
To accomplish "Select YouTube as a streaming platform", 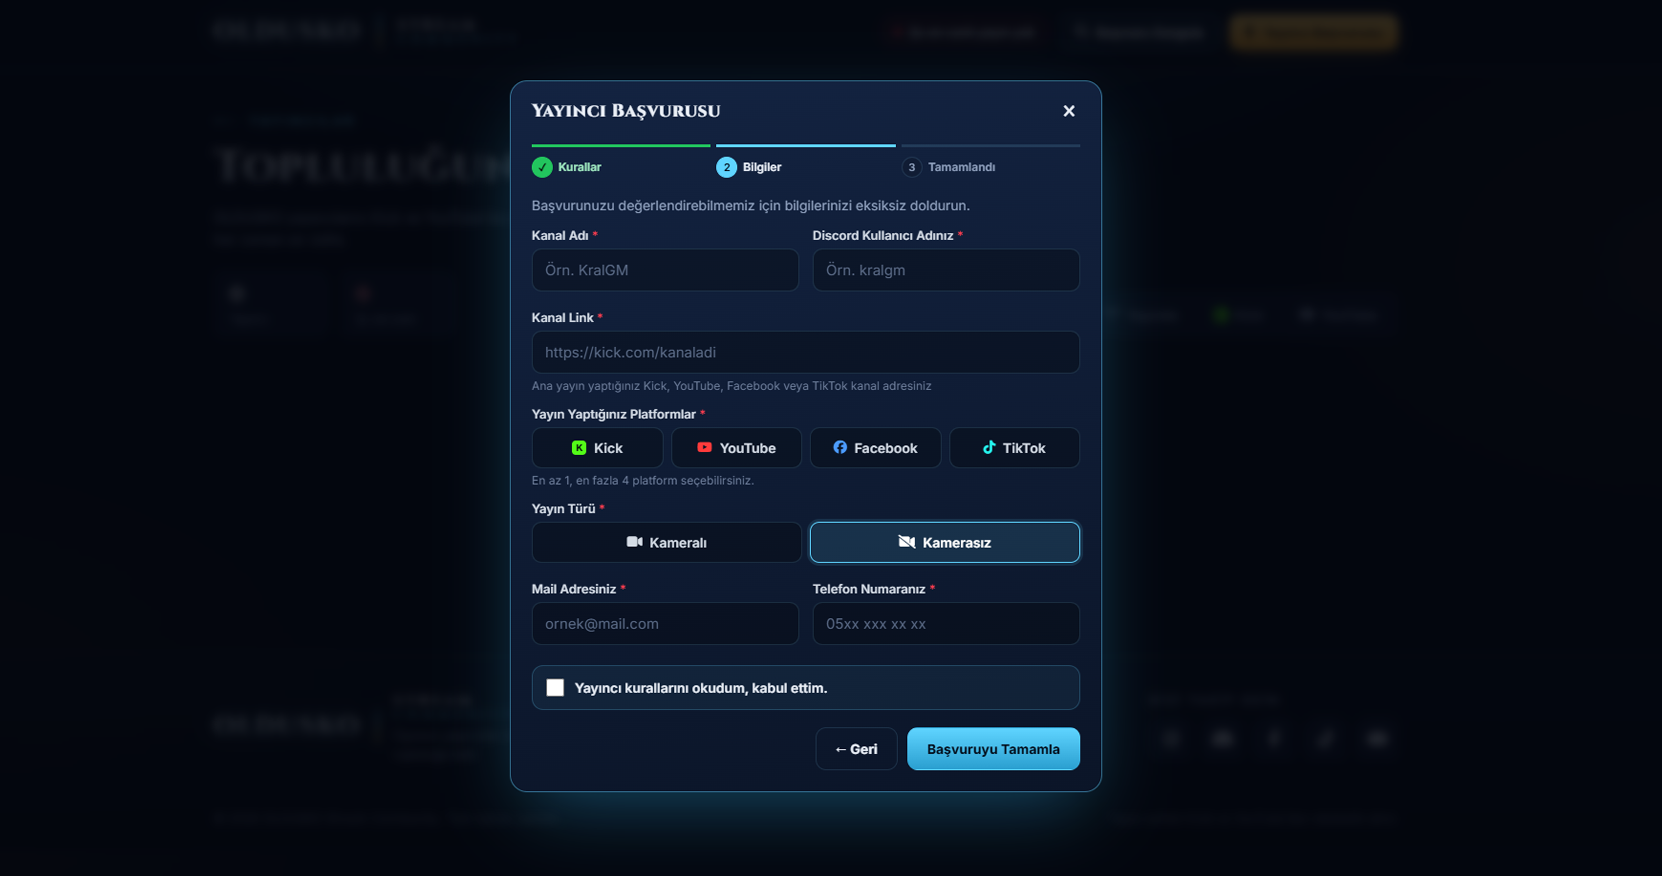I will (x=736, y=448).
